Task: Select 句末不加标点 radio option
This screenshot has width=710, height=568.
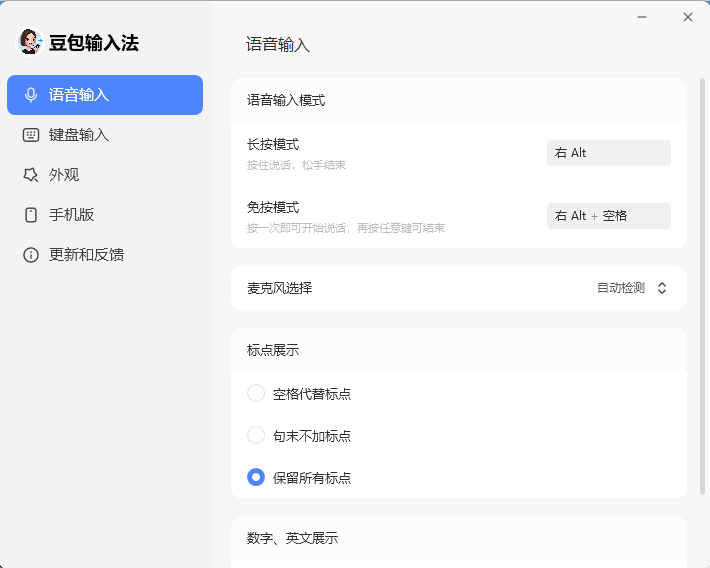Action: 256,435
